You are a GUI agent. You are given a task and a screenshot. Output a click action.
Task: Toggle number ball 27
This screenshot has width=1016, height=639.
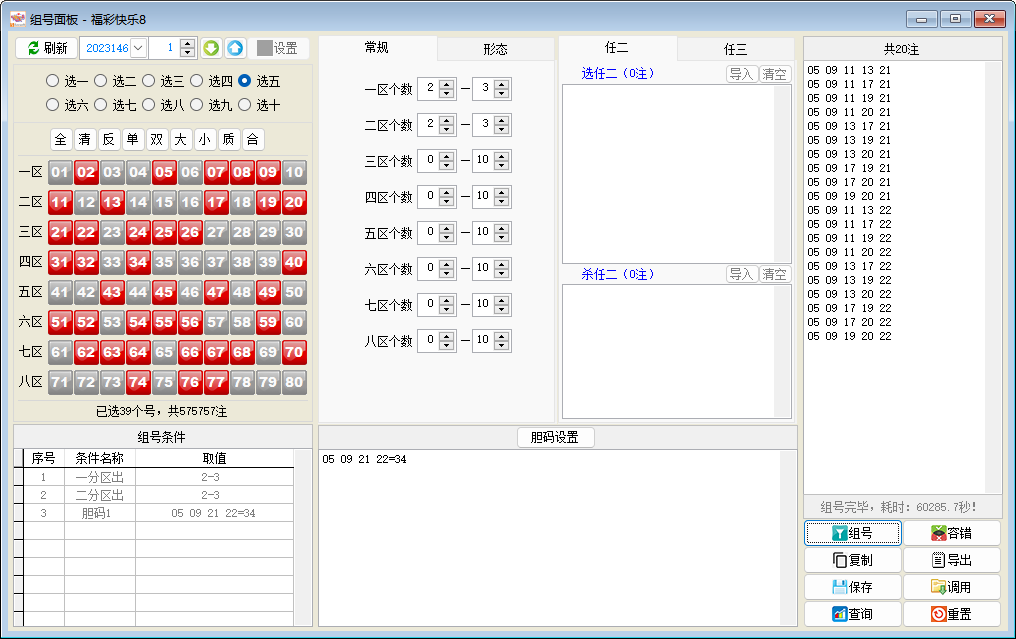click(216, 232)
